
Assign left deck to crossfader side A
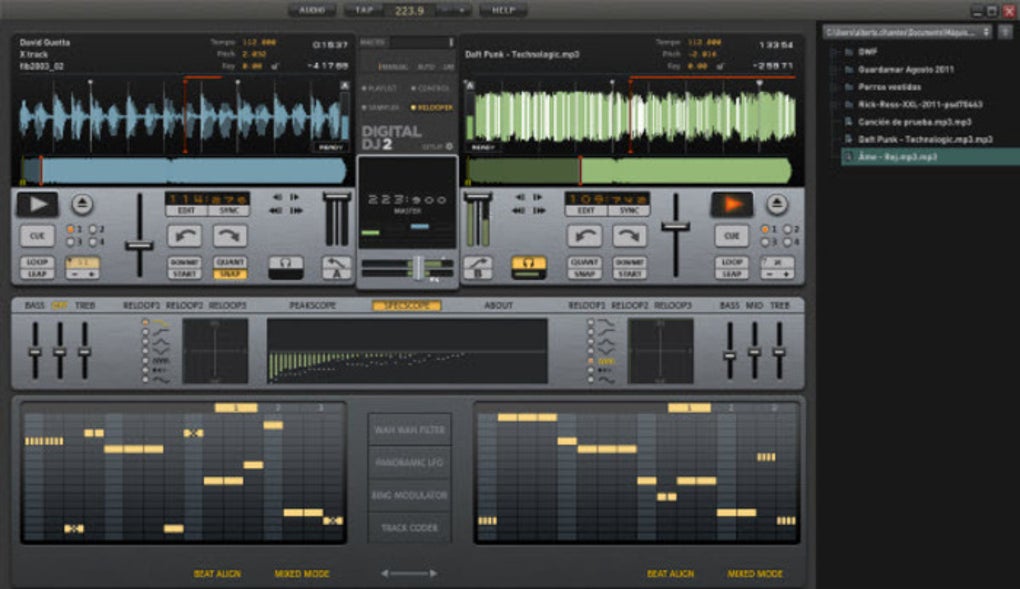(x=337, y=267)
